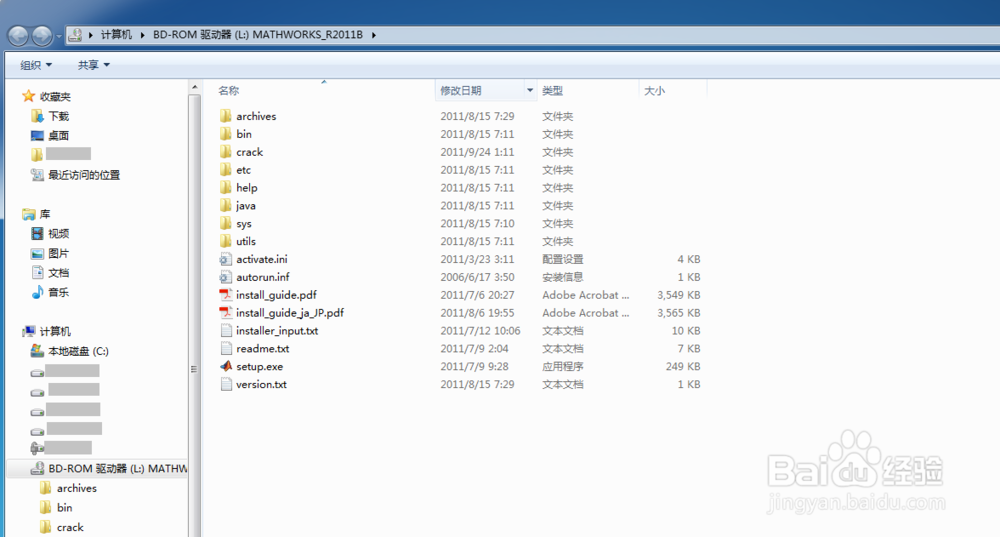Select the install_guide.pdf PDF icon

click(225, 295)
